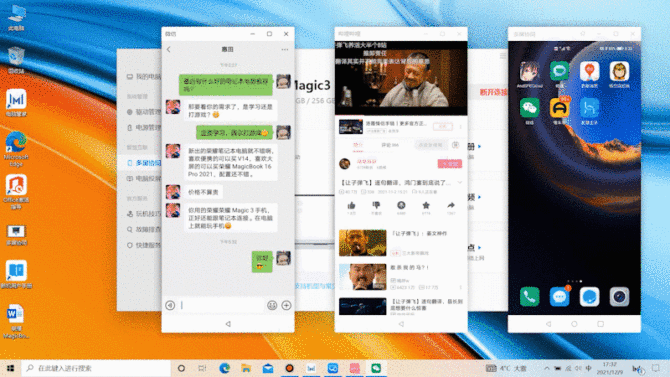The width and height of the screenshot is (670, 377).
Task: Tap phone navigation recents square
Action: (x=600, y=324)
